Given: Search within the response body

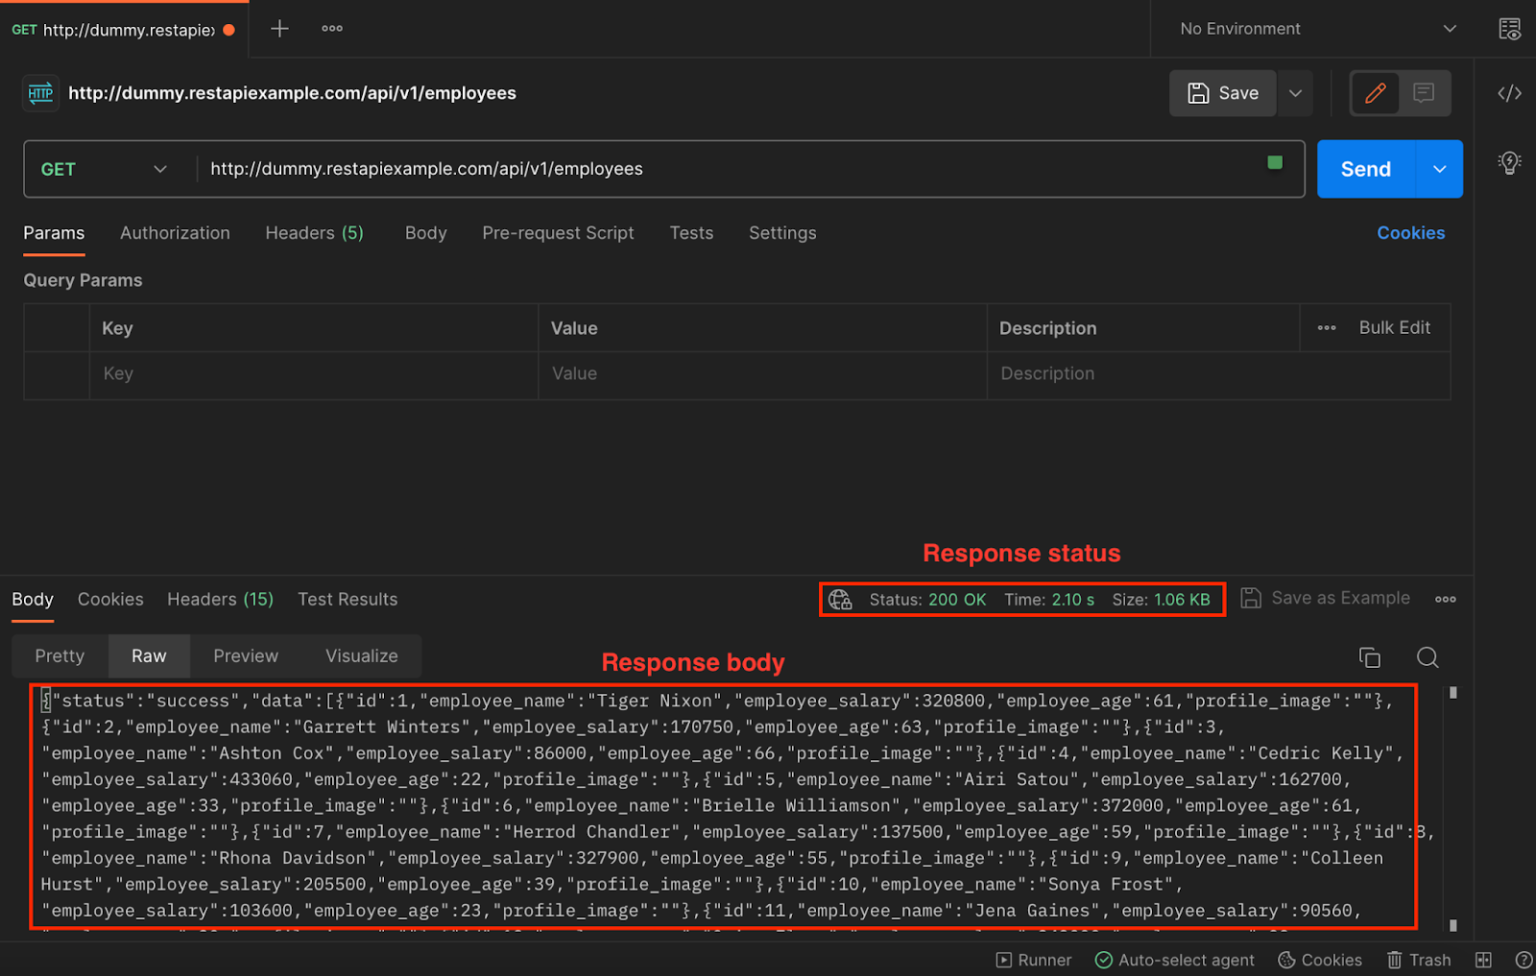Looking at the screenshot, I should click(x=1427, y=657).
